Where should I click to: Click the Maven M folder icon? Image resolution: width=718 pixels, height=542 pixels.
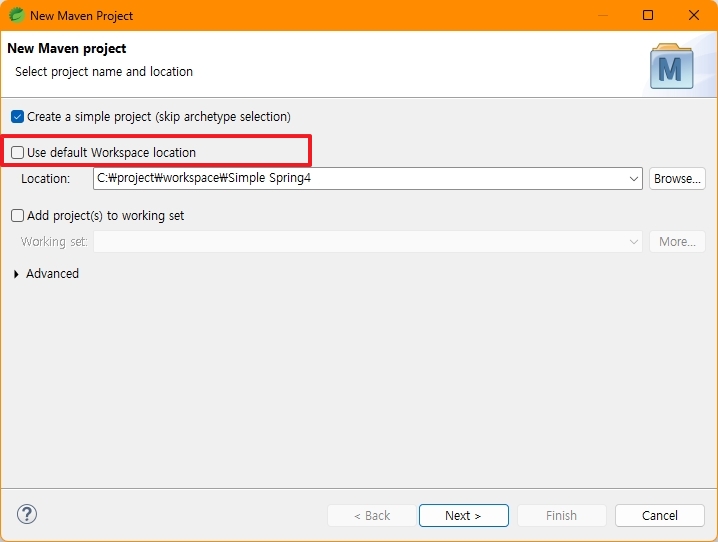click(671, 66)
